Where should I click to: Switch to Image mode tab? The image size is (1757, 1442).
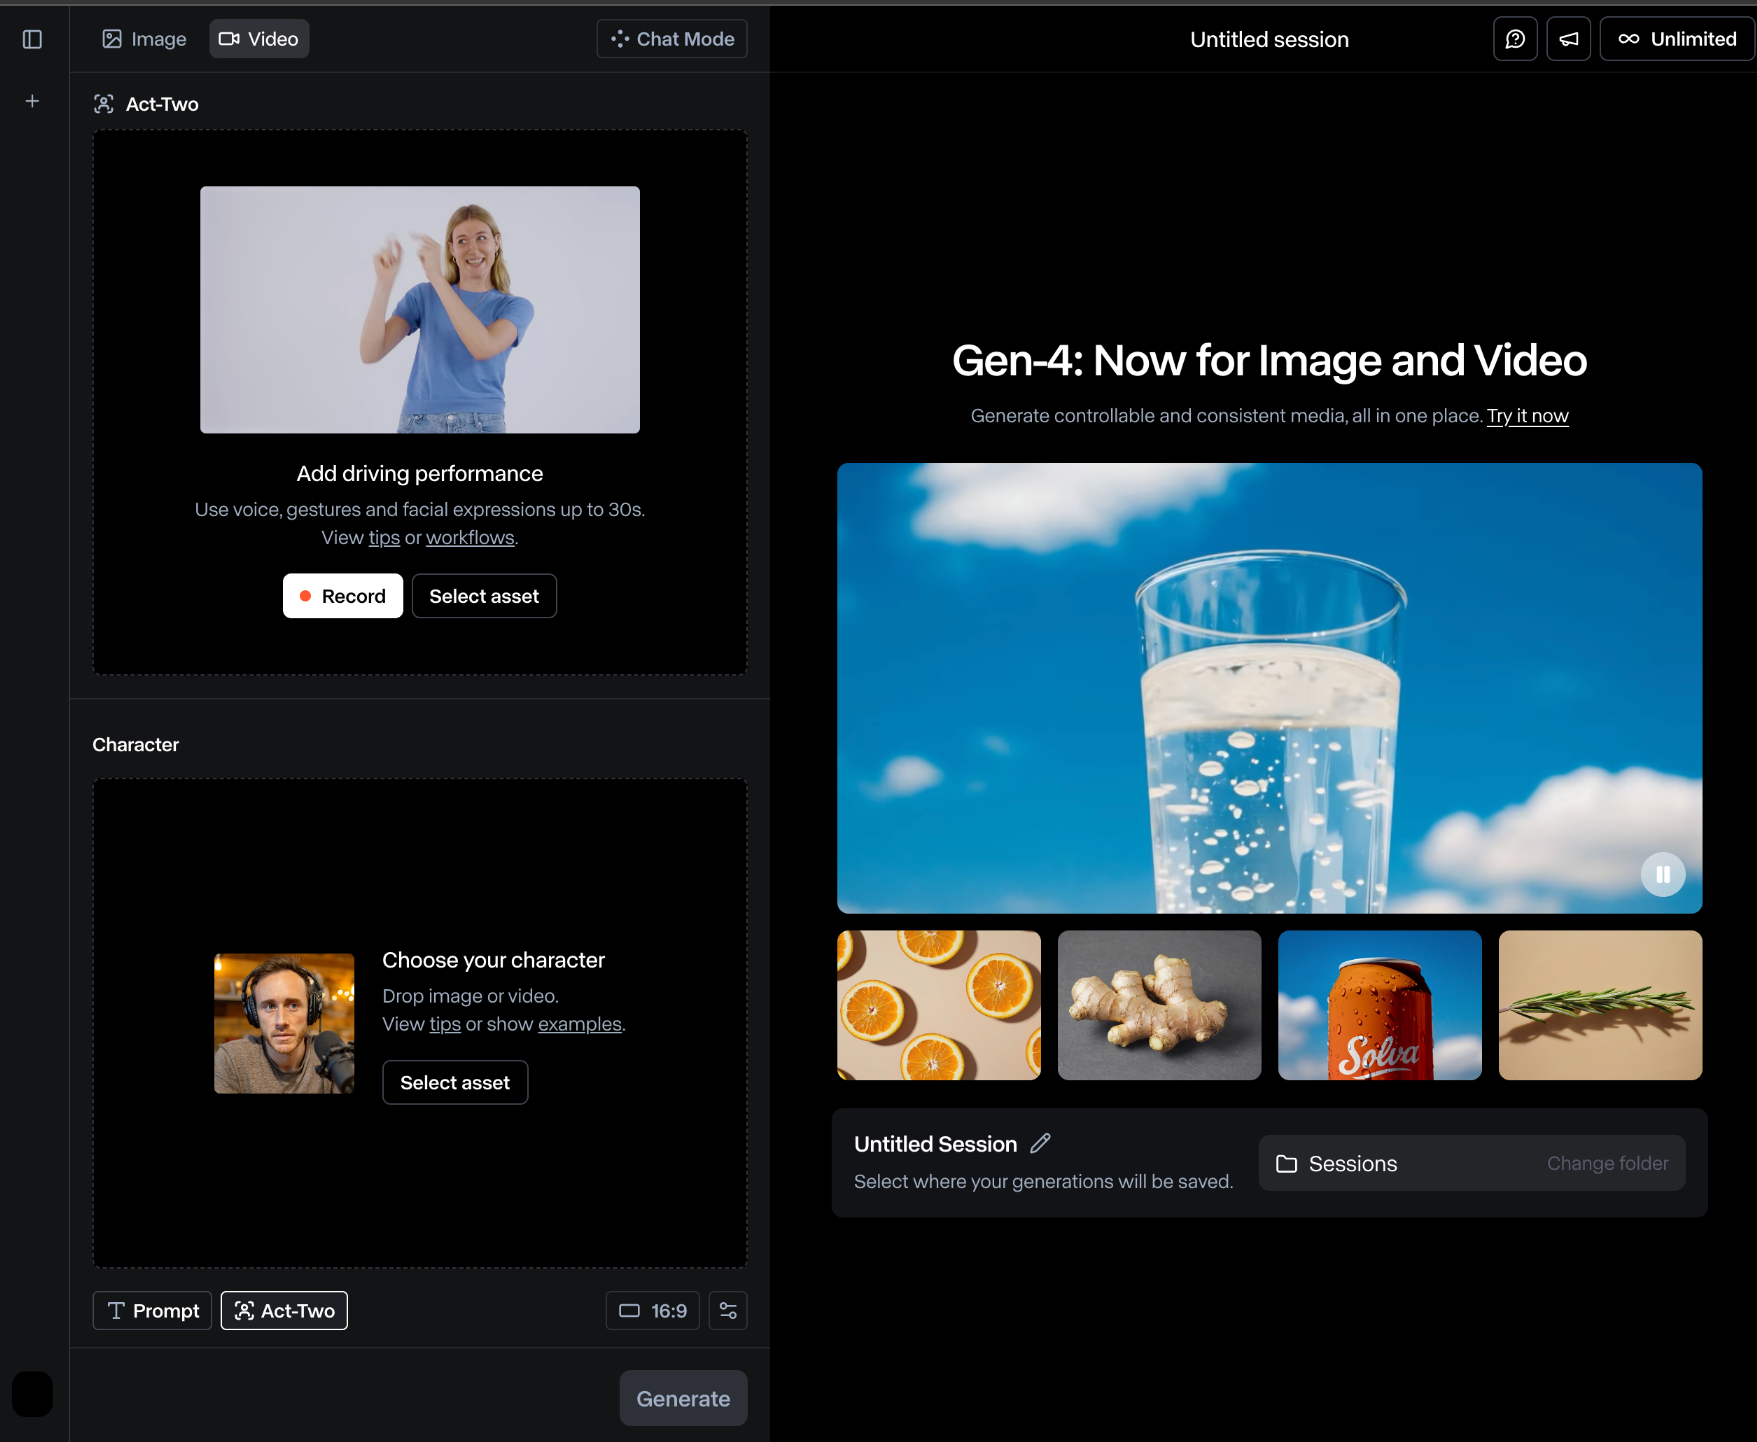(x=144, y=39)
